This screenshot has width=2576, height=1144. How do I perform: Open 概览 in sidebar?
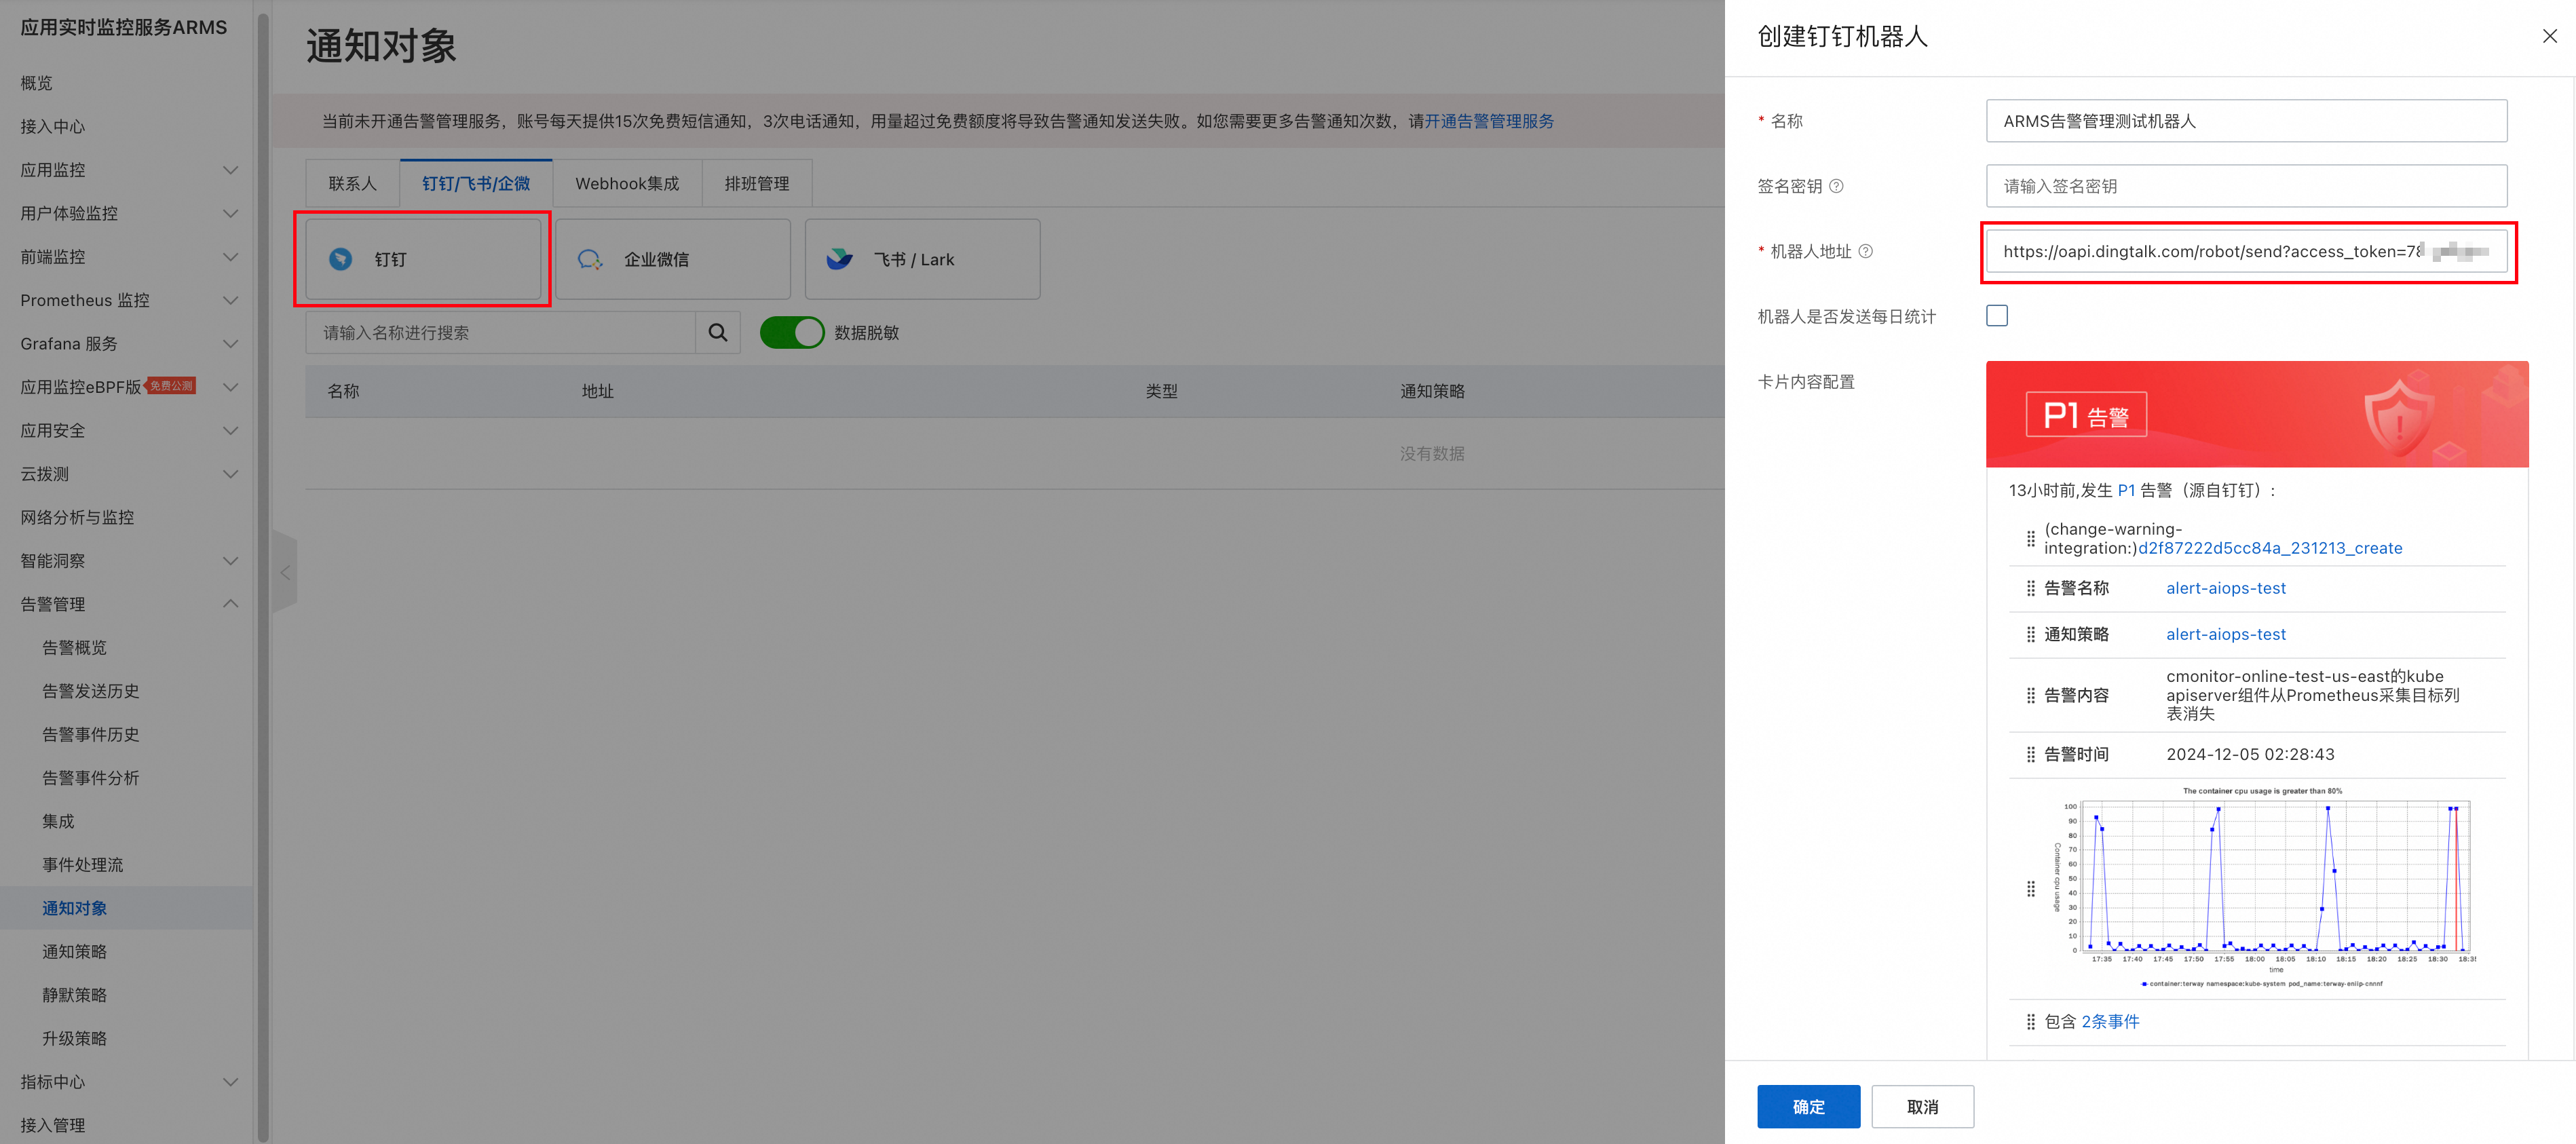(x=37, y=83)
